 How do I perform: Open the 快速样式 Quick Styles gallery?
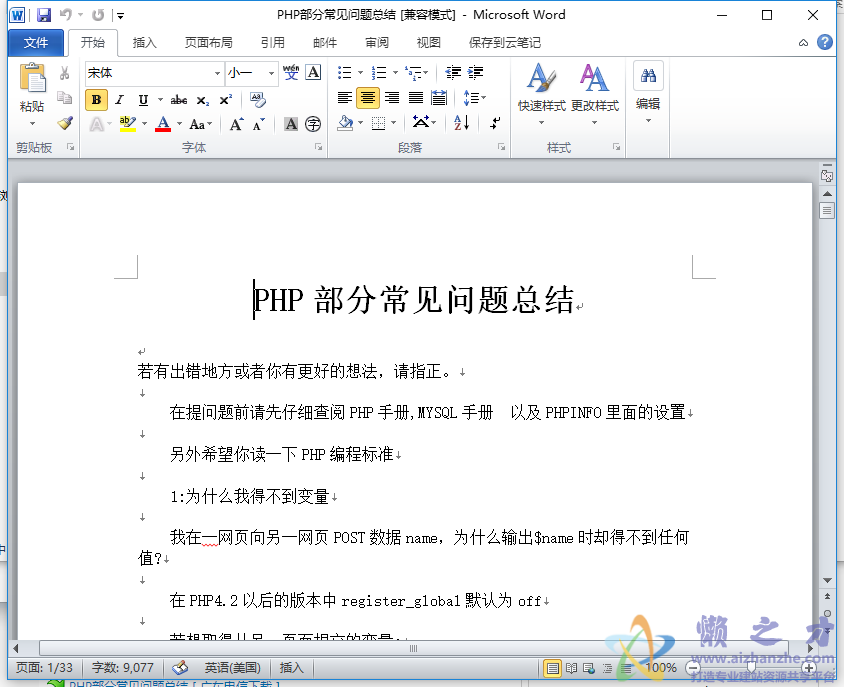[x=541, y=95]
